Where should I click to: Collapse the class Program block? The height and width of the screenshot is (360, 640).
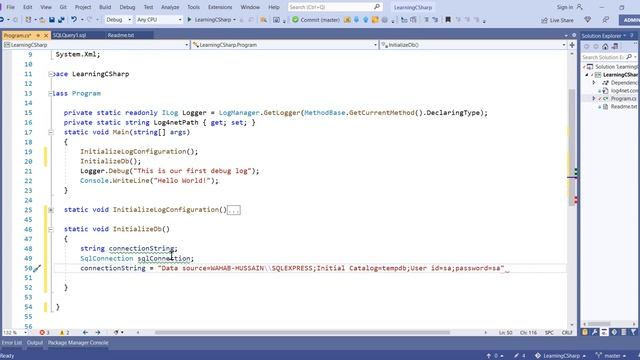click(51, 93)
